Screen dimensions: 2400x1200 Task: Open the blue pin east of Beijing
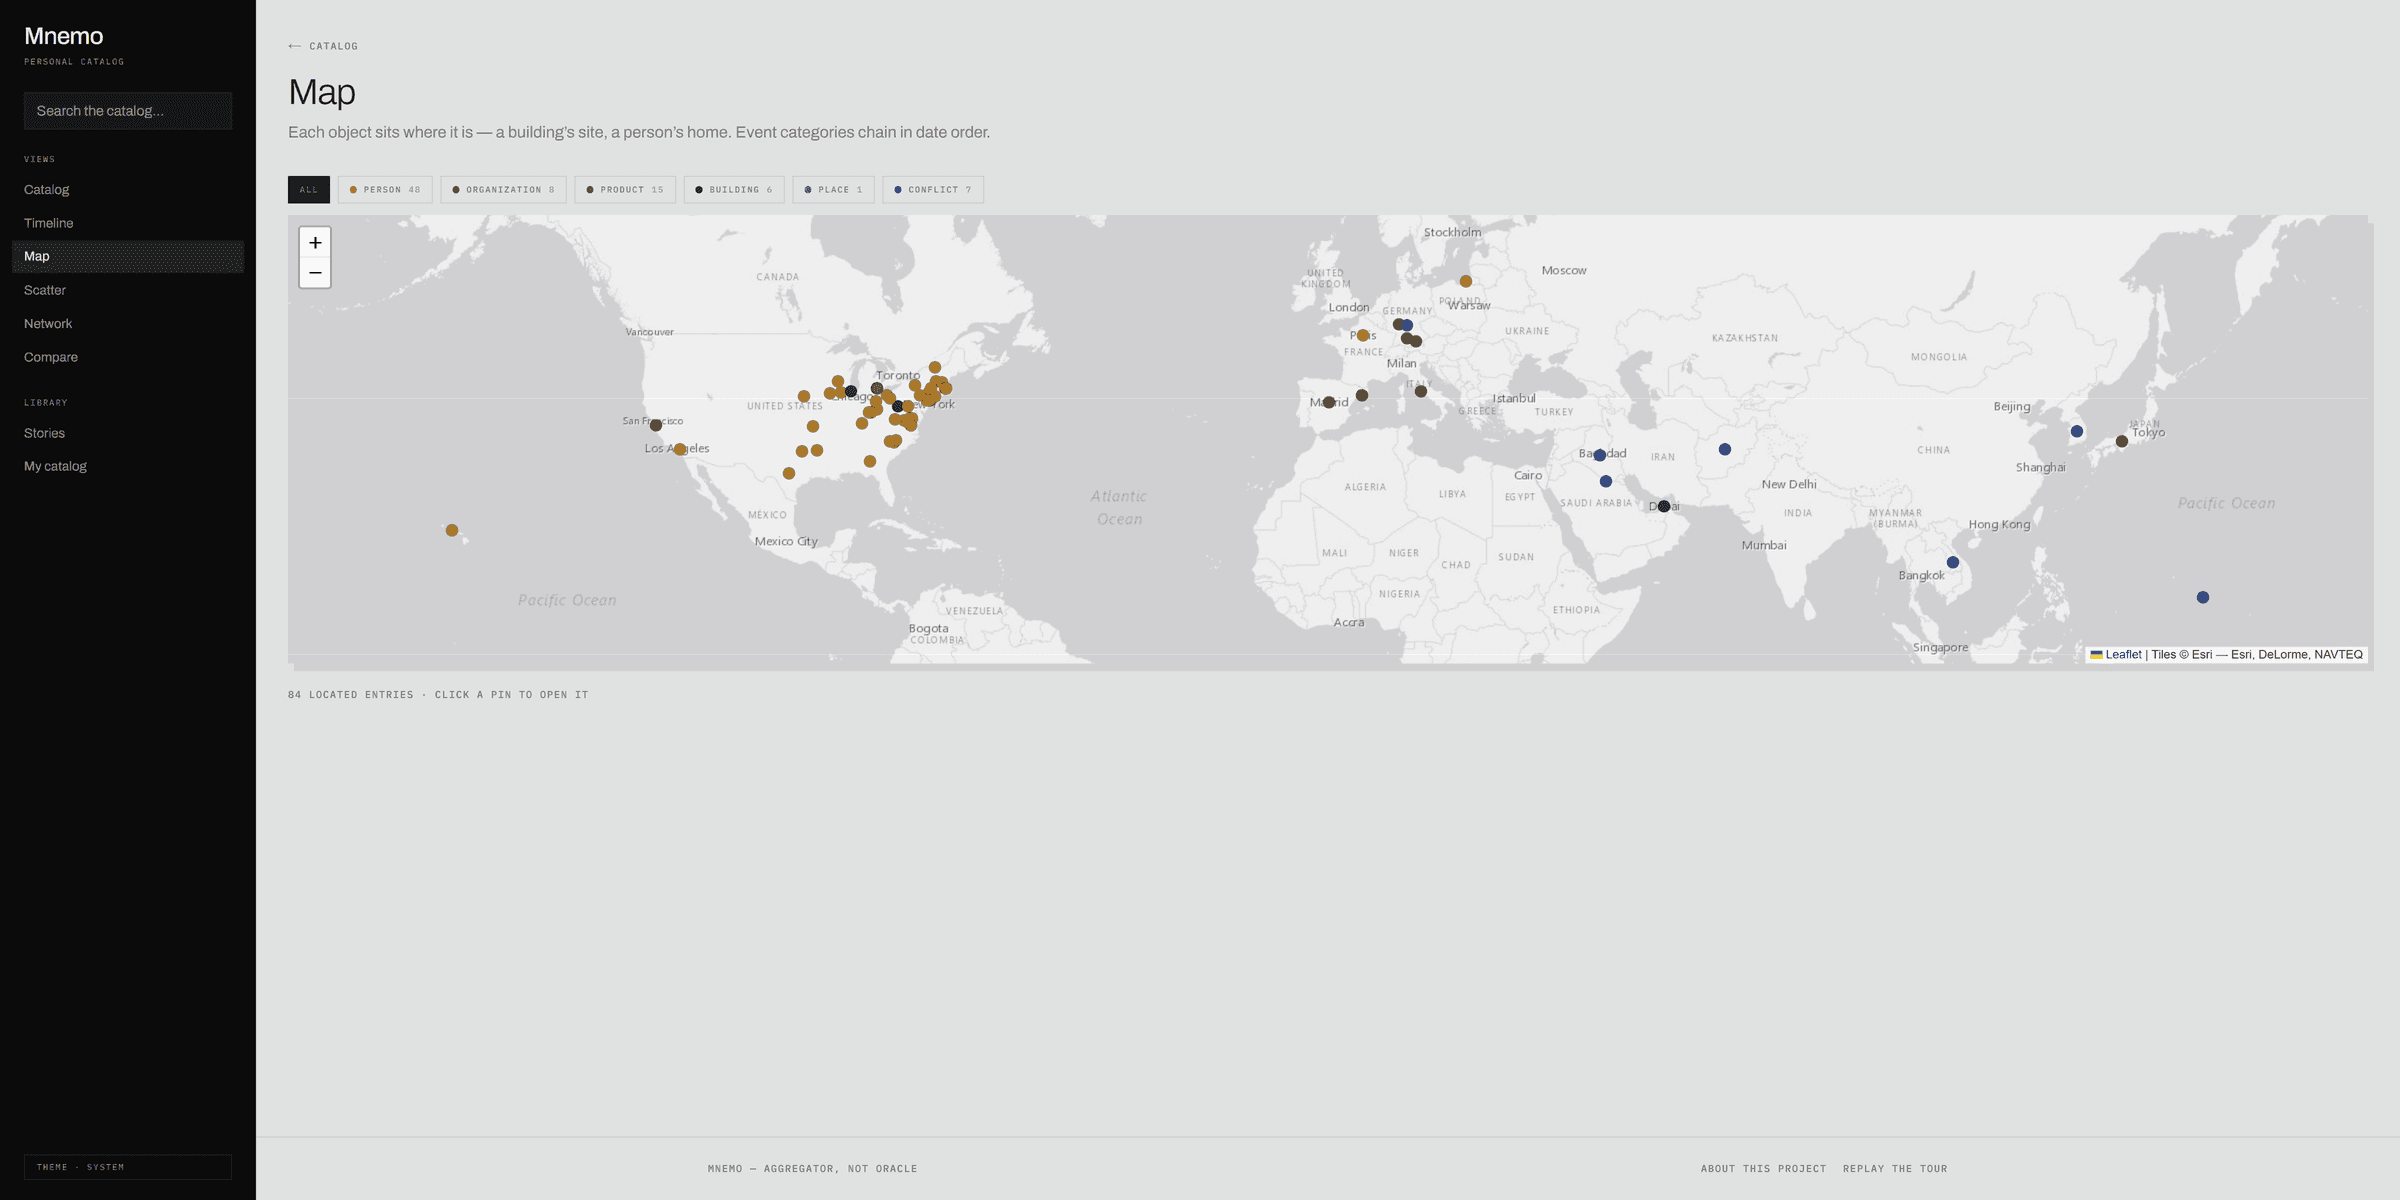[x=2077, y=432]
